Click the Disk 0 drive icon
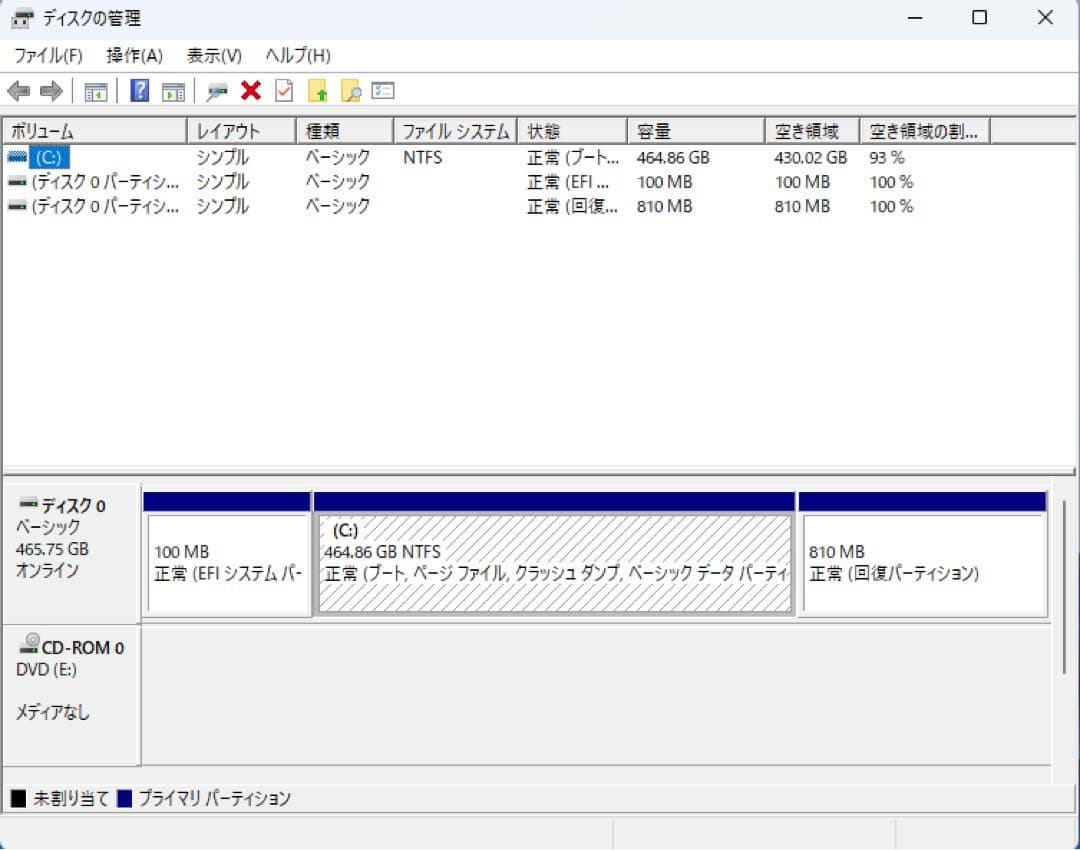 point(28,503)
